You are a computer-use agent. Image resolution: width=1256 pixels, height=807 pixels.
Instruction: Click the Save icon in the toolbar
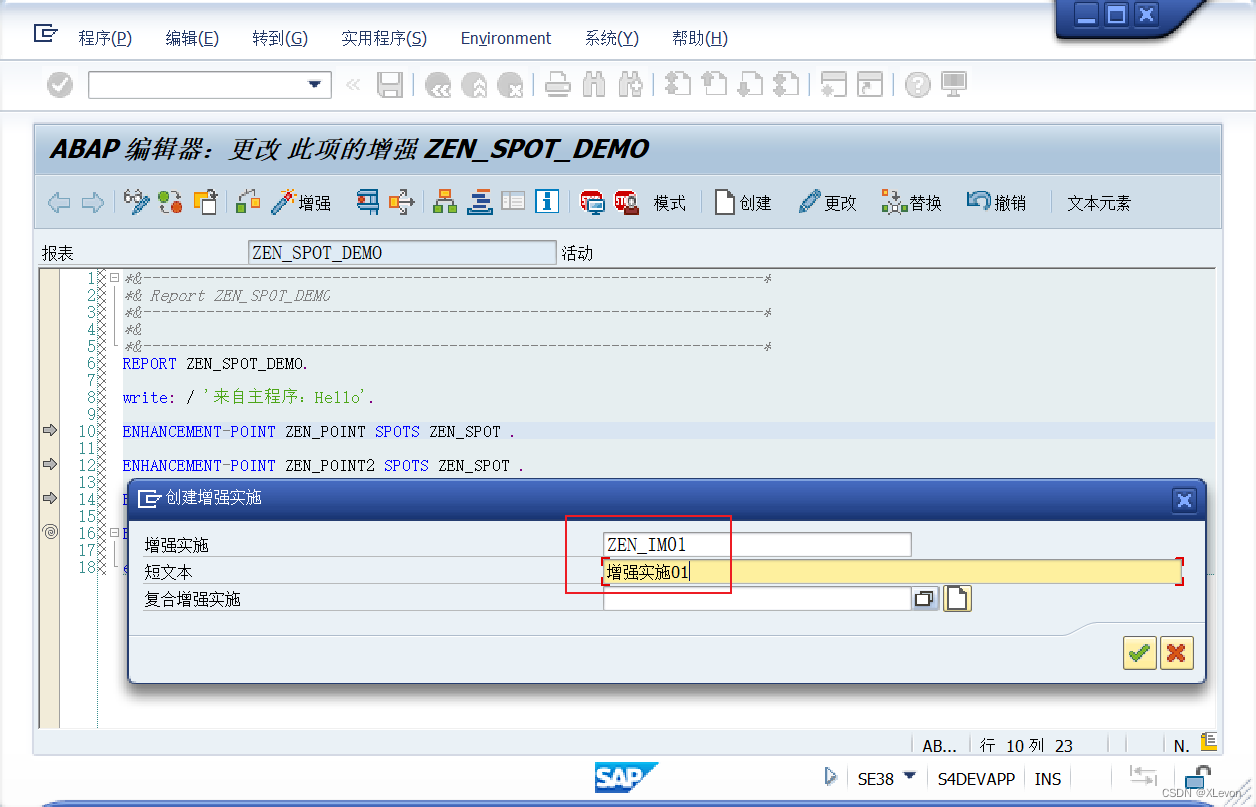390,85
